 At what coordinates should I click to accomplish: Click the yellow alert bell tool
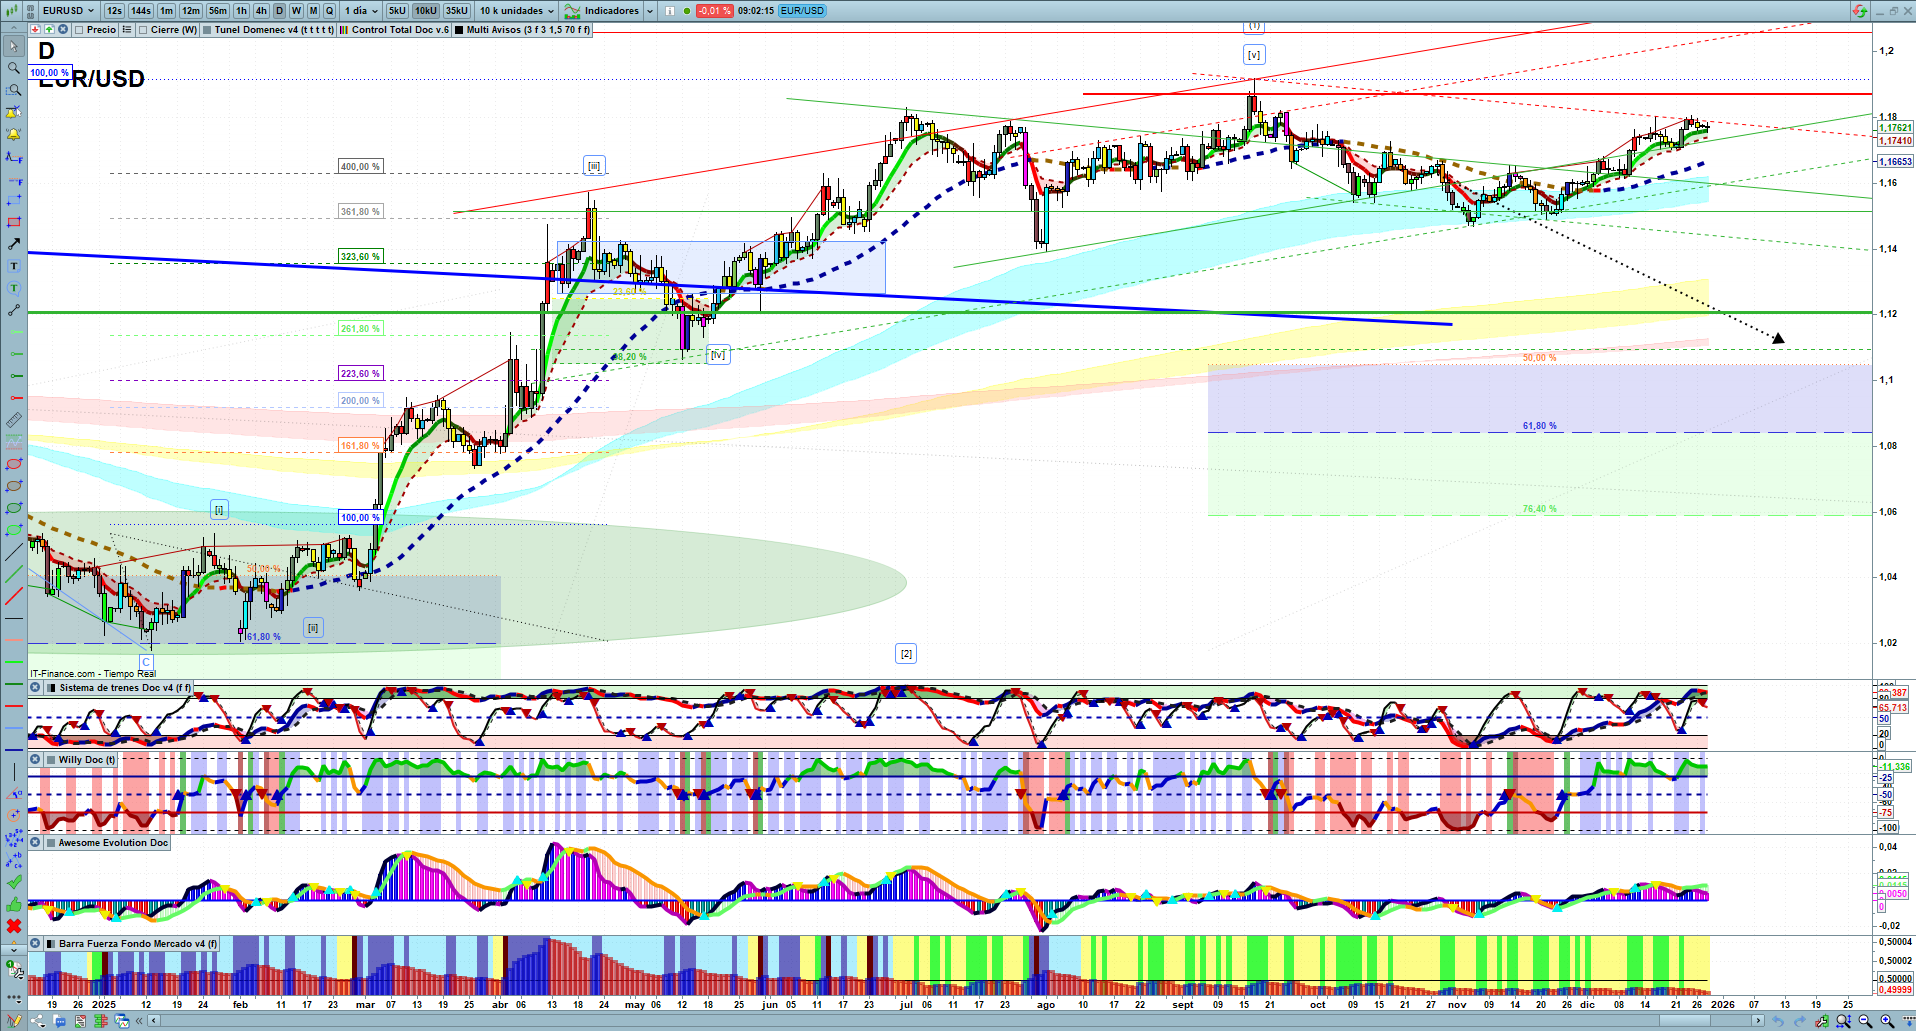(x=14, y=134)
